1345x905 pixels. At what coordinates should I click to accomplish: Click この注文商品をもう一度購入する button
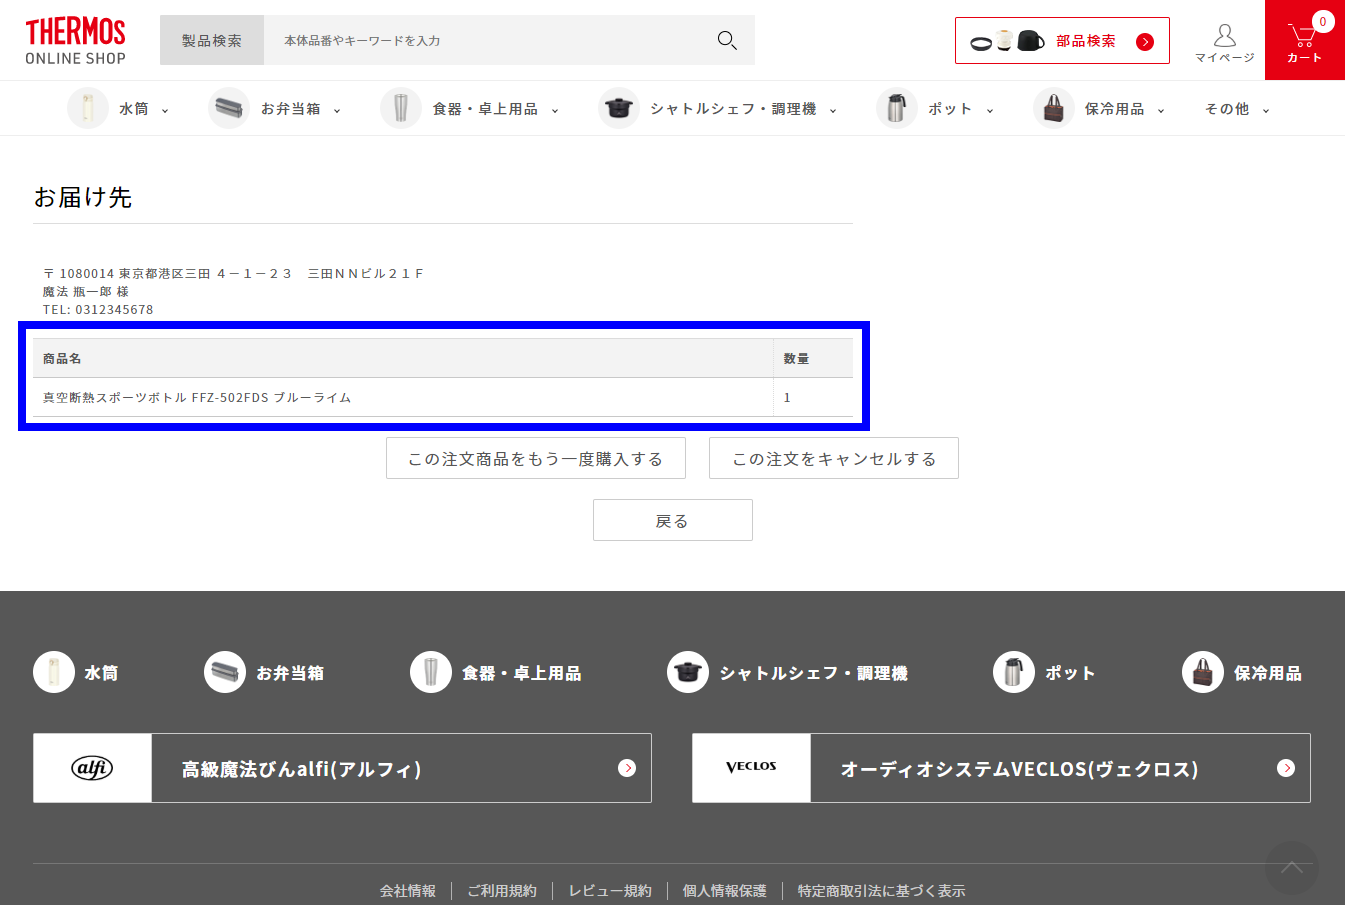click(536, 458)
